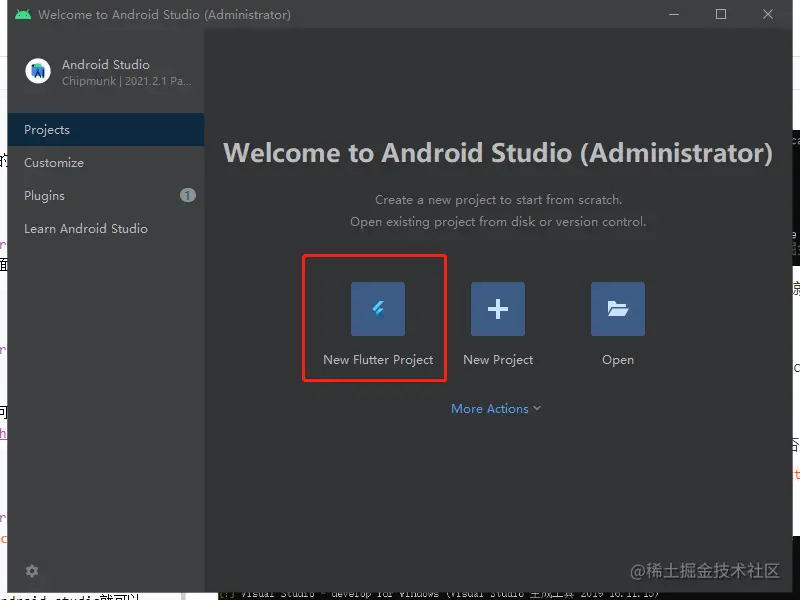Click the New Project plus icon

497,309
